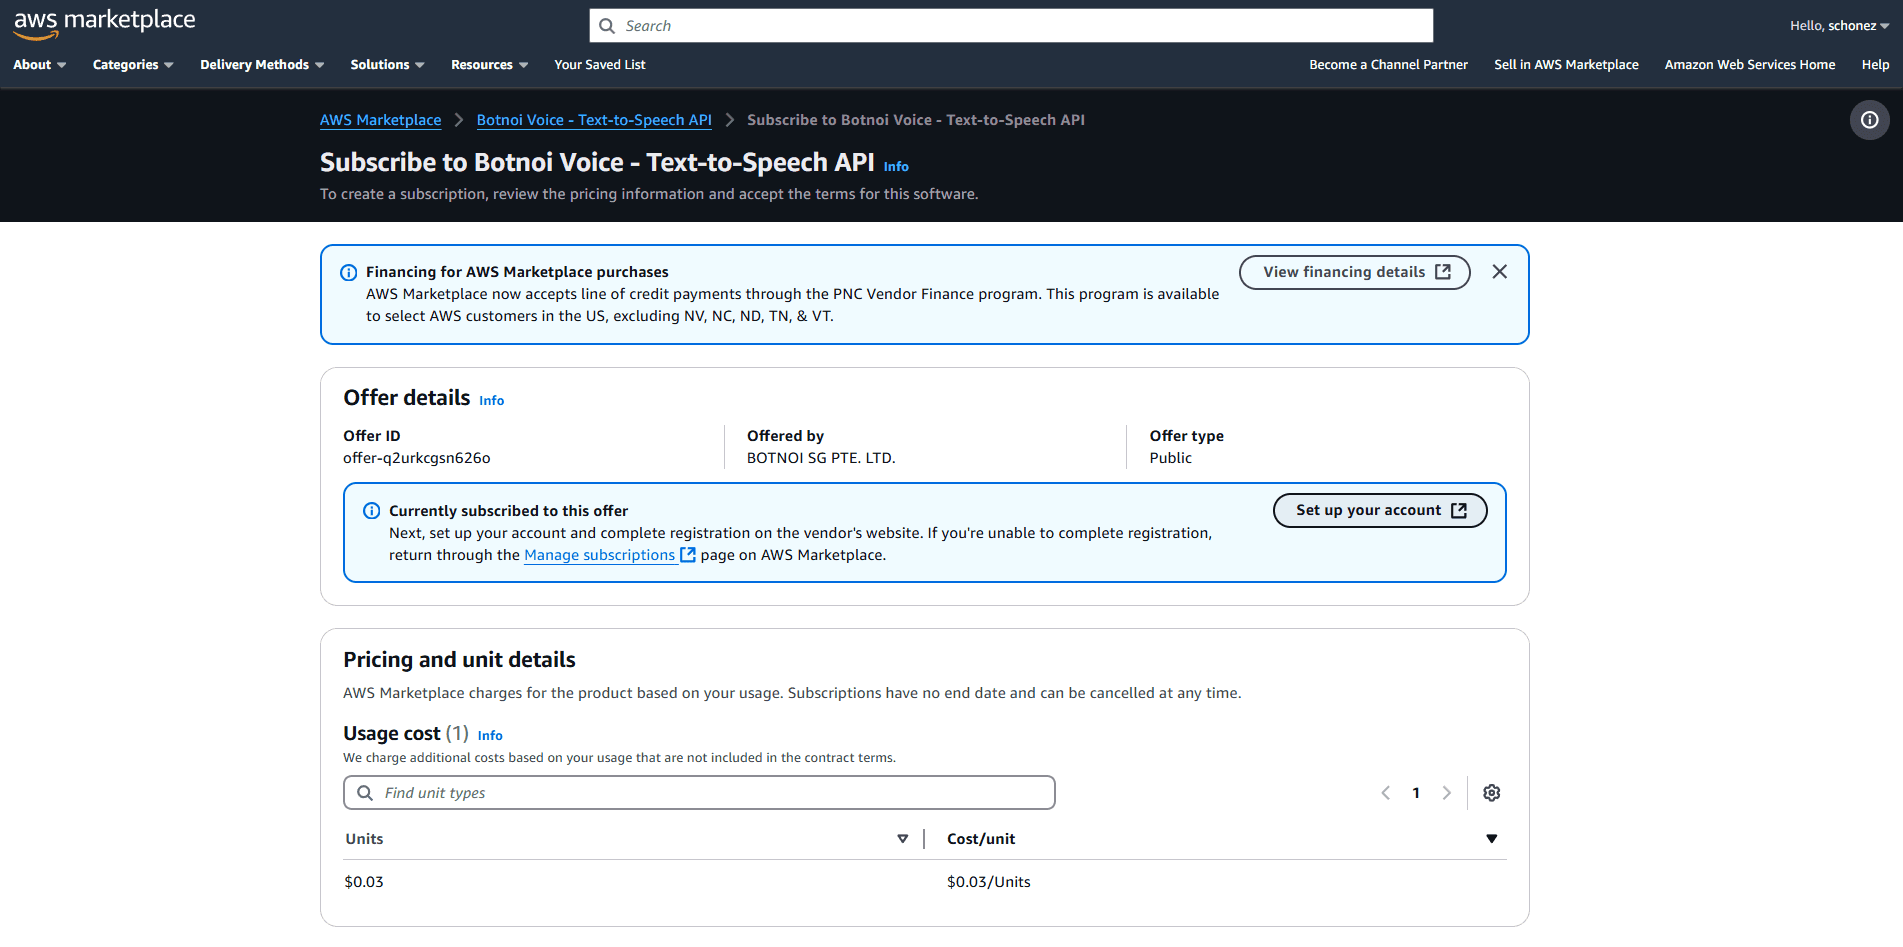Open the info circle panel icon at right
This screenshot has width=1903, height=947.
click(1869, 120)
